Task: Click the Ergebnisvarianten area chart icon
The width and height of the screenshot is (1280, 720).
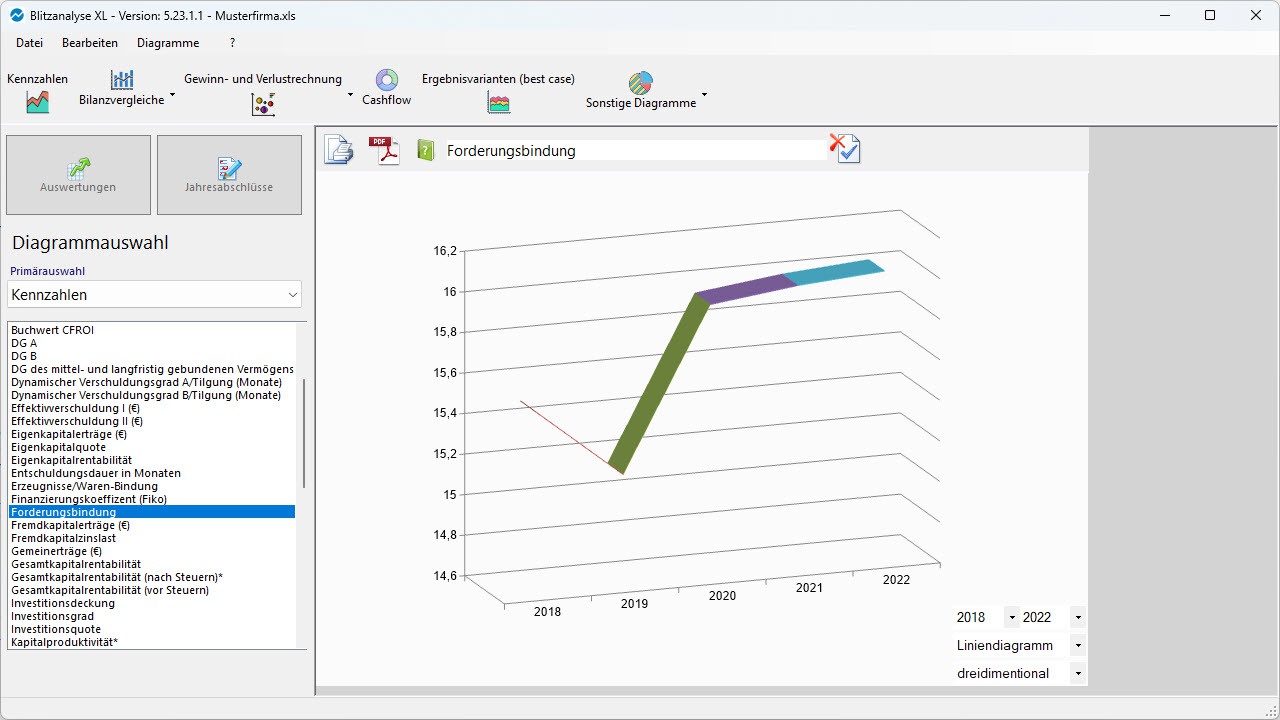Action: [x=499, y=102]
